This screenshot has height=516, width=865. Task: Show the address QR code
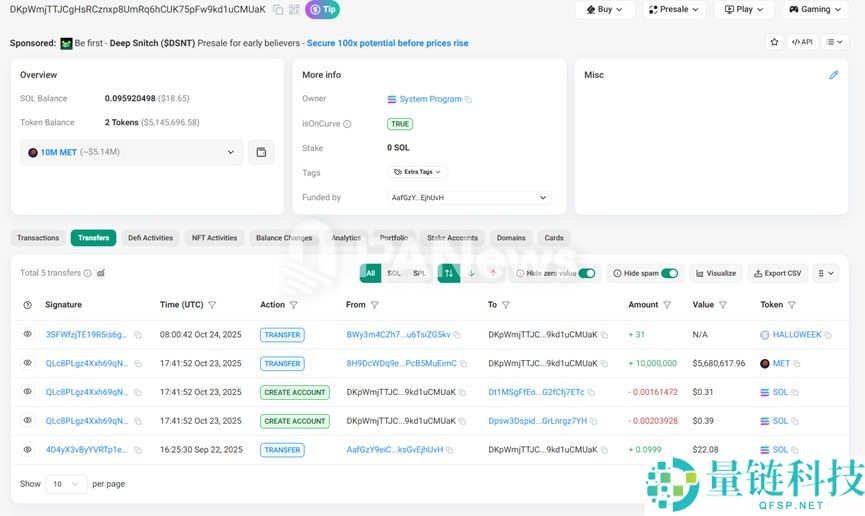[x=294, y=9]
